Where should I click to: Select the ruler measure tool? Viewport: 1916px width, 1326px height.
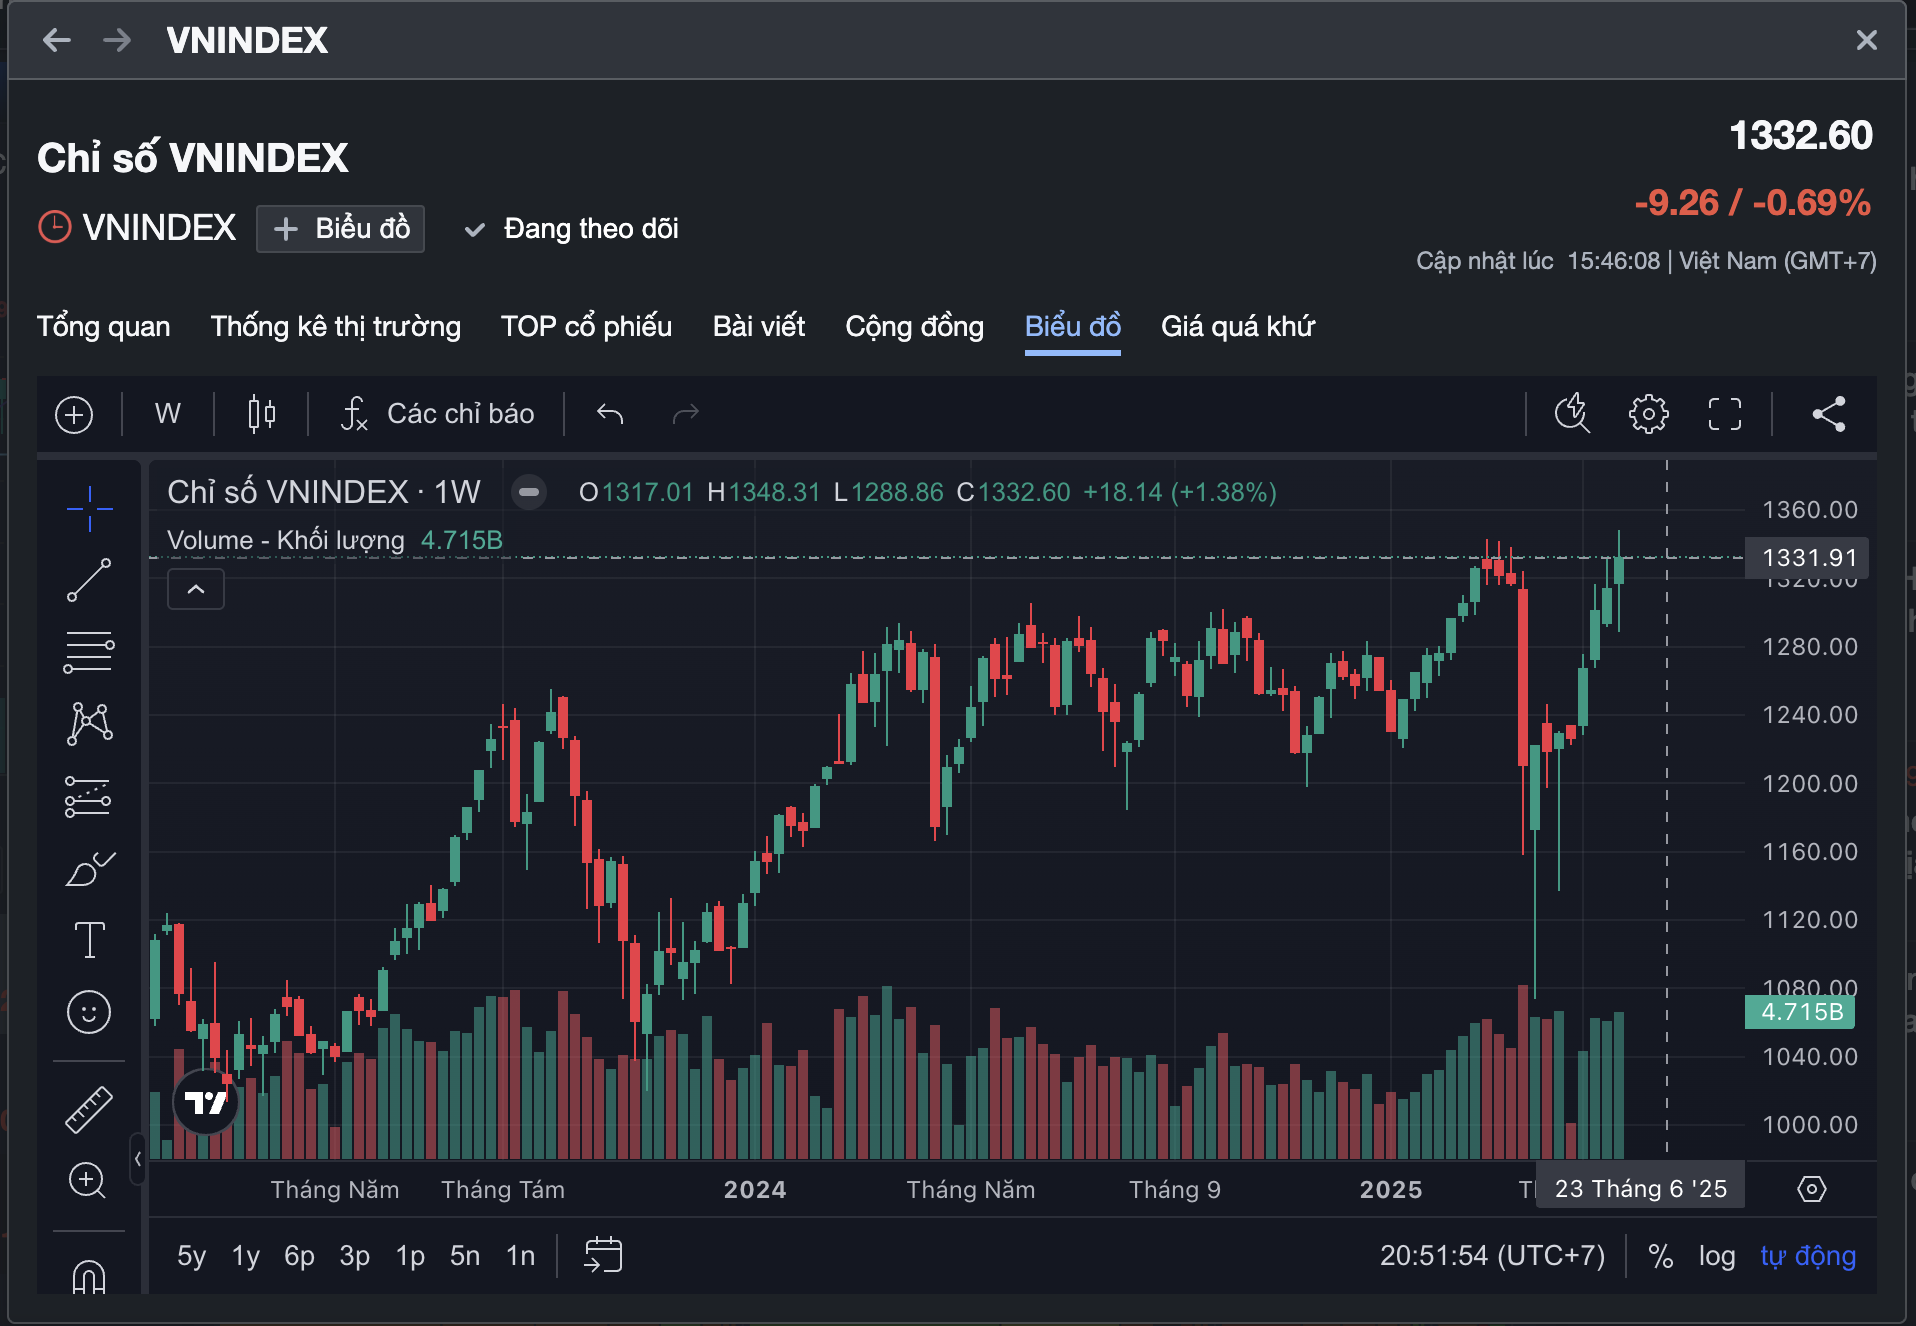(89, 1109)
